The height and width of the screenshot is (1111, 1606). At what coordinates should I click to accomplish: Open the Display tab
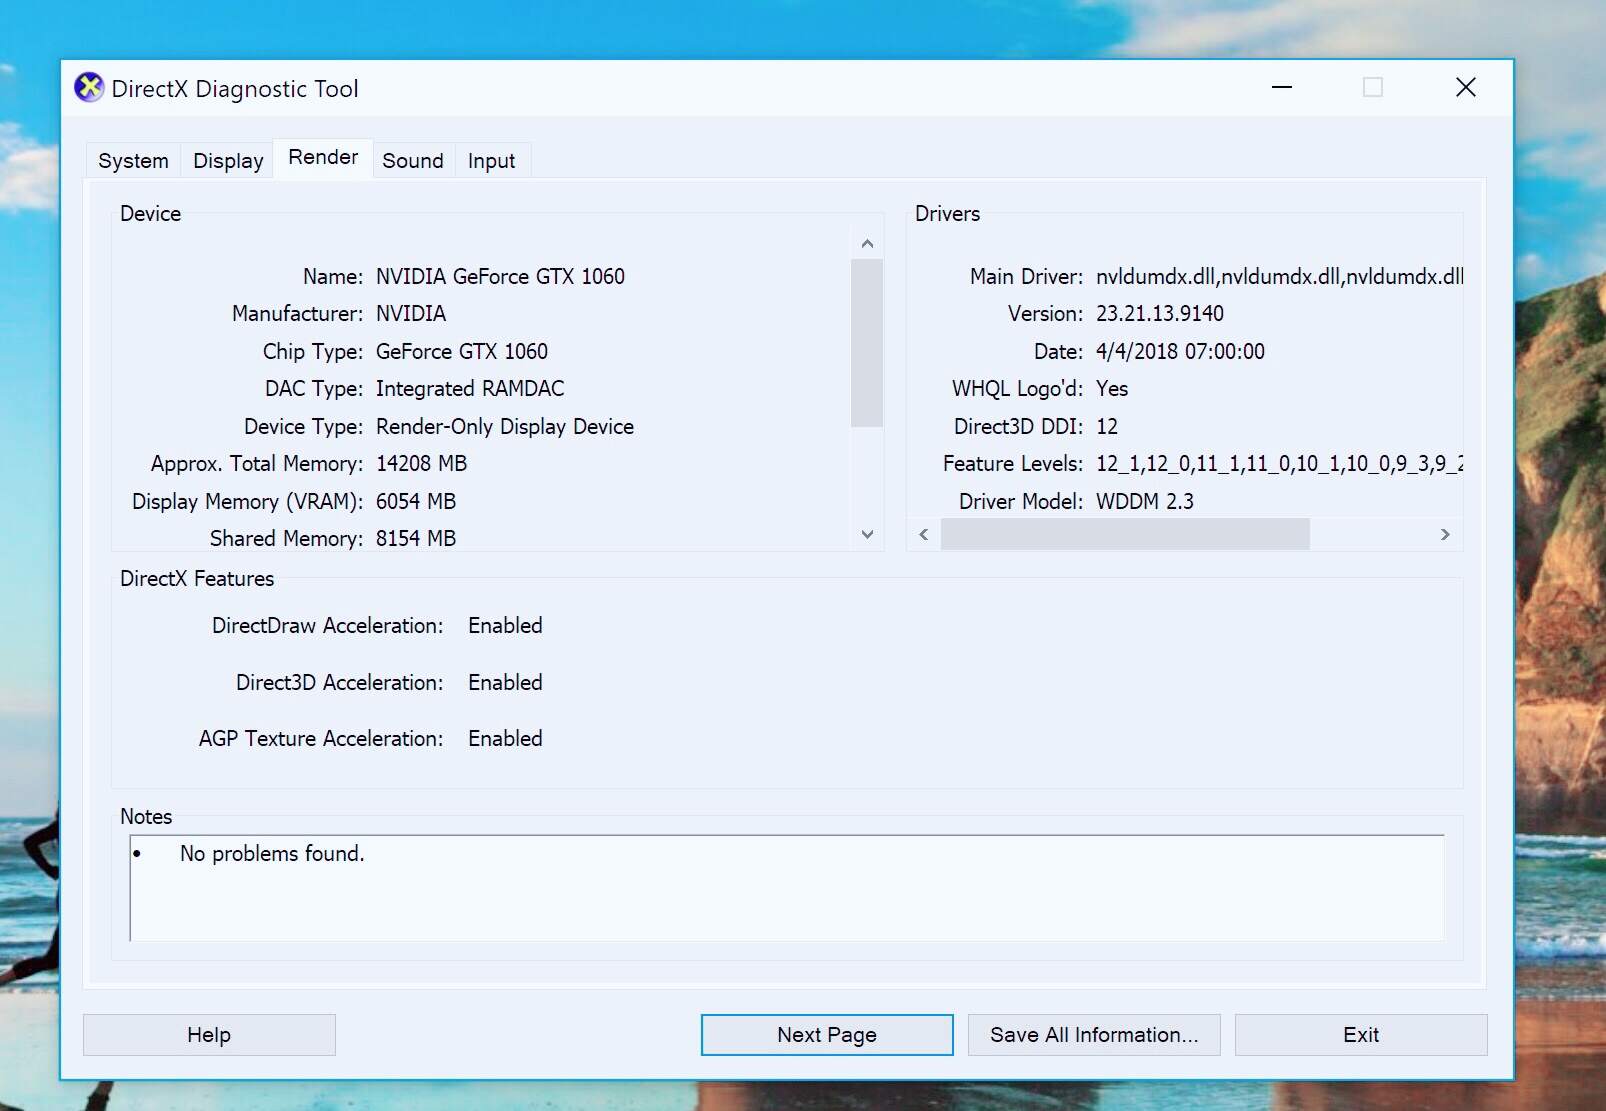pos(228,161)
